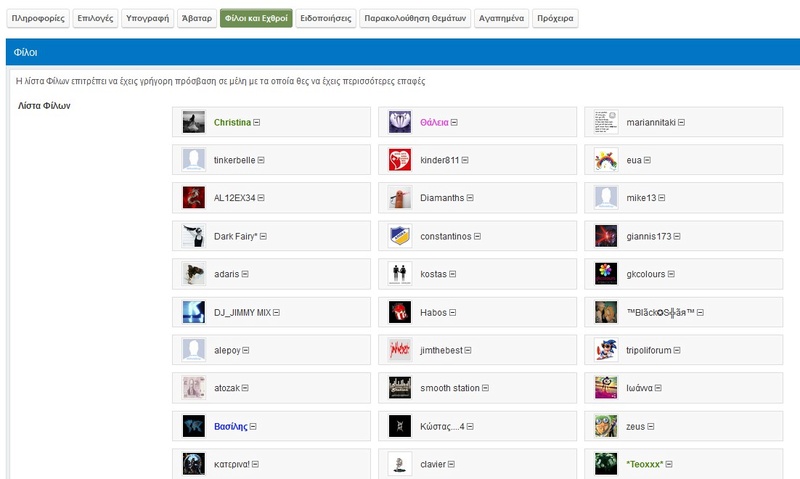The height and width of the screenshot is (479, 800).
Task: Click Christina's avatar thumbnail
Action: [194, 122]
